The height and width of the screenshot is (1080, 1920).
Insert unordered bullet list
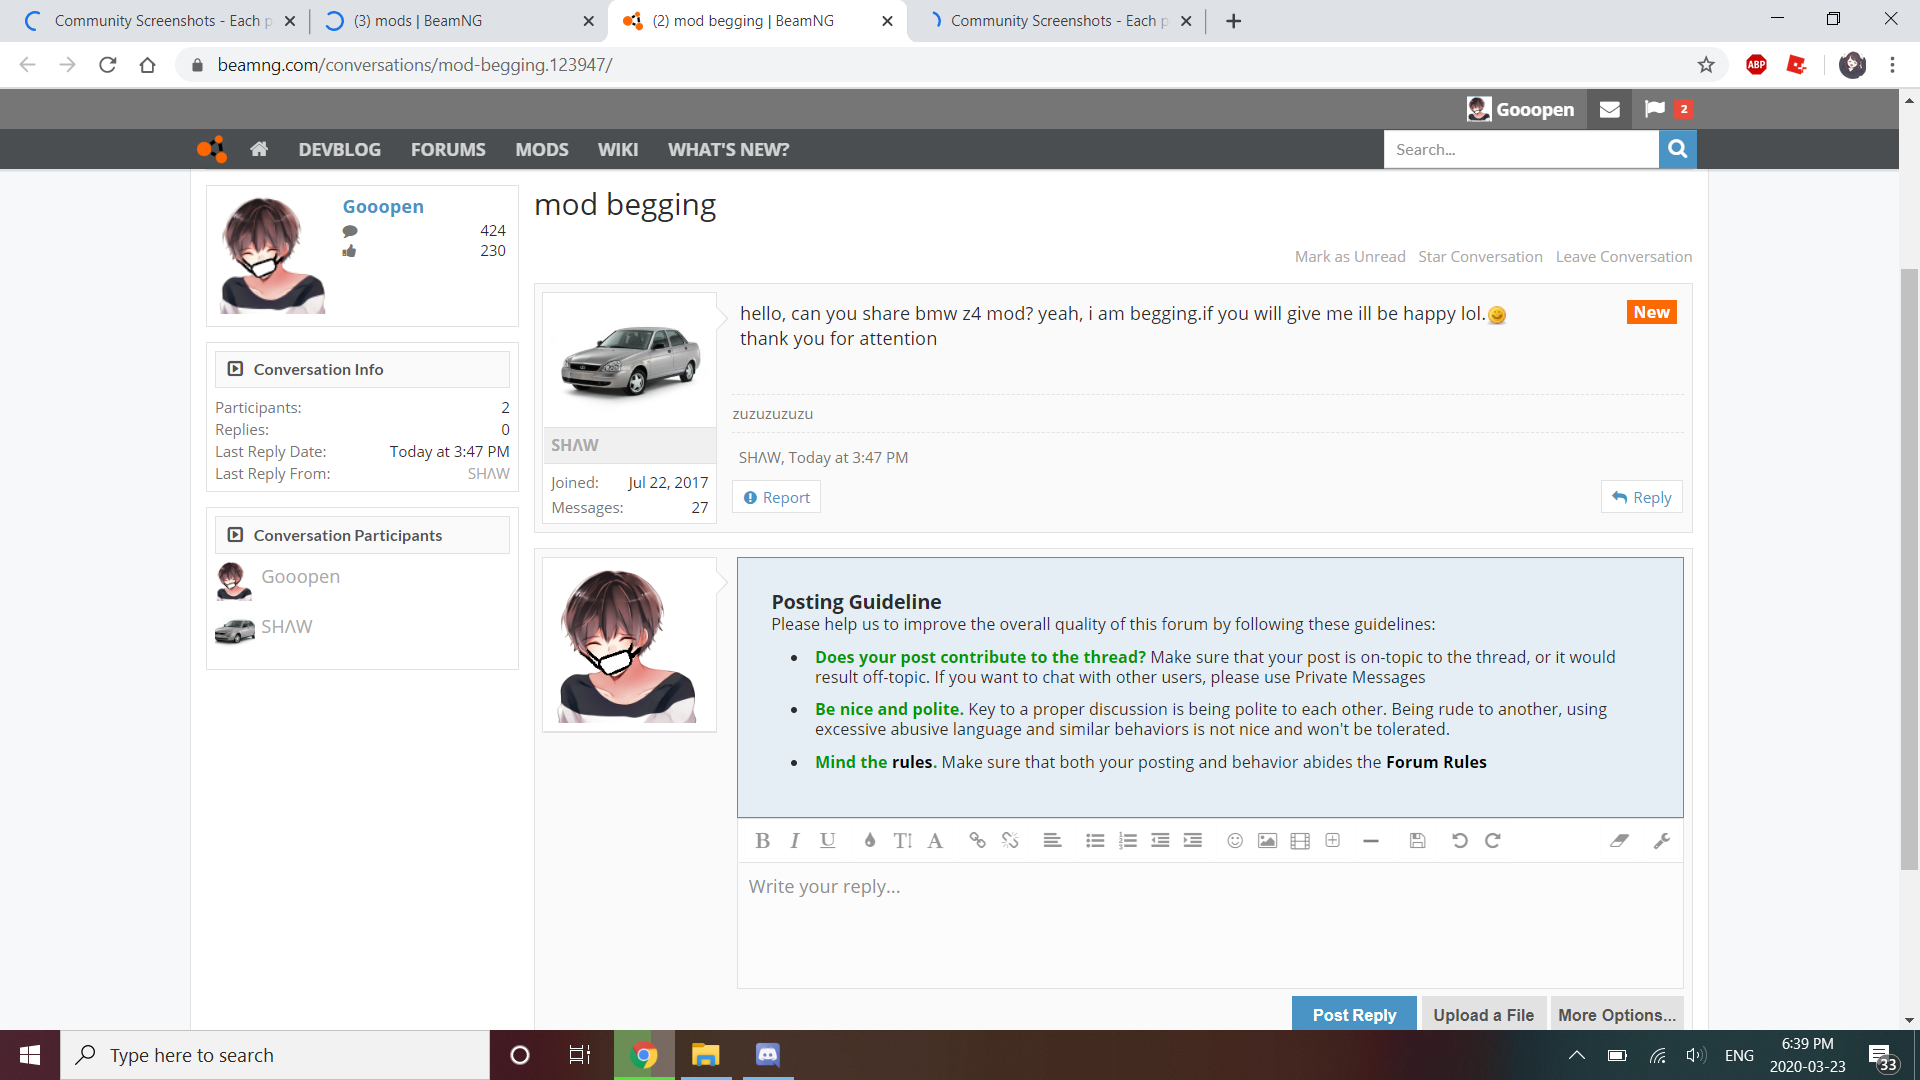tap(1095, 841)
